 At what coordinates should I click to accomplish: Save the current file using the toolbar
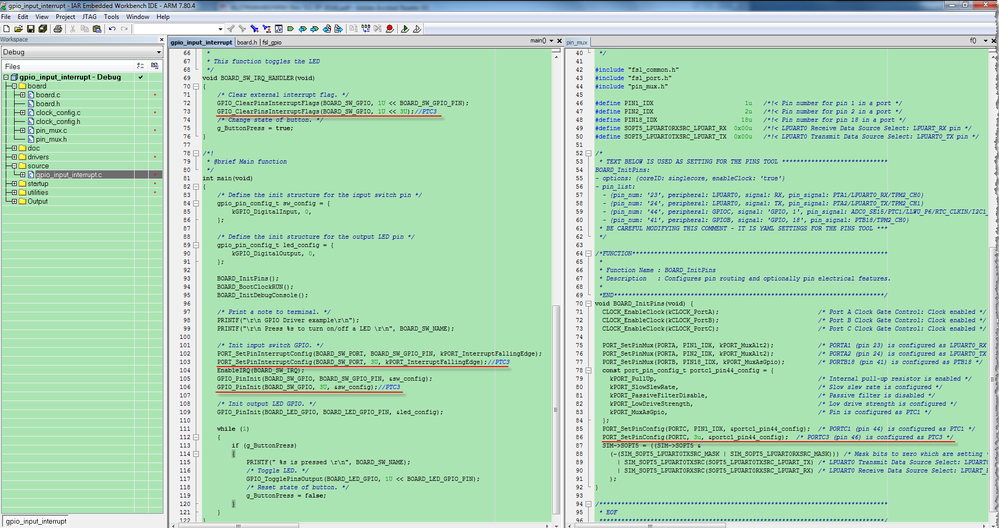click(x=32, y=29)
